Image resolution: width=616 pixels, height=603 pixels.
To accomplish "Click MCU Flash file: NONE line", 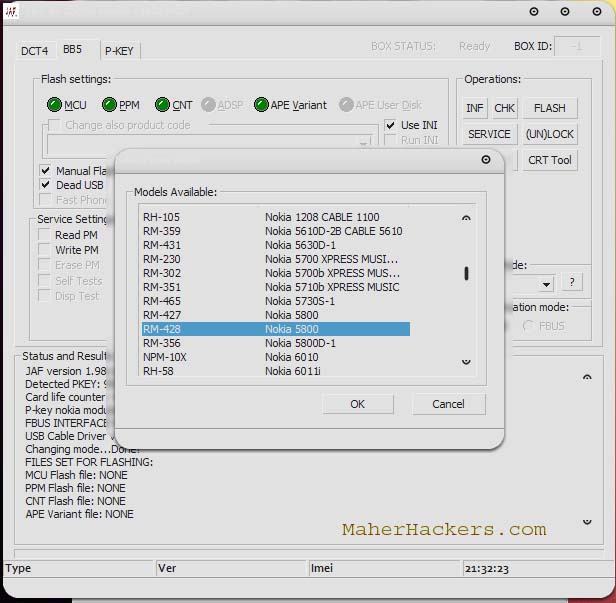I will click(76, 475).
